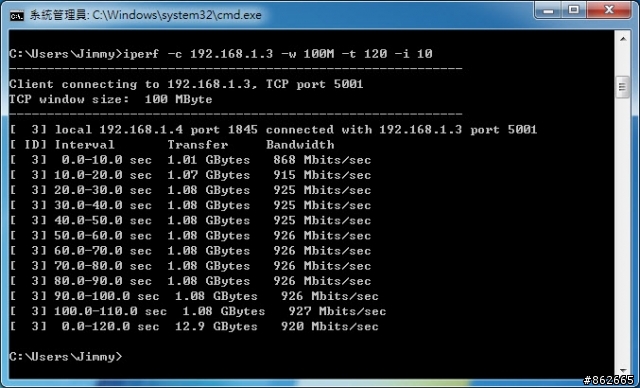Click the scrollbar up arrow
Viewport: 640px width, 388px height.
coord(623,39)
